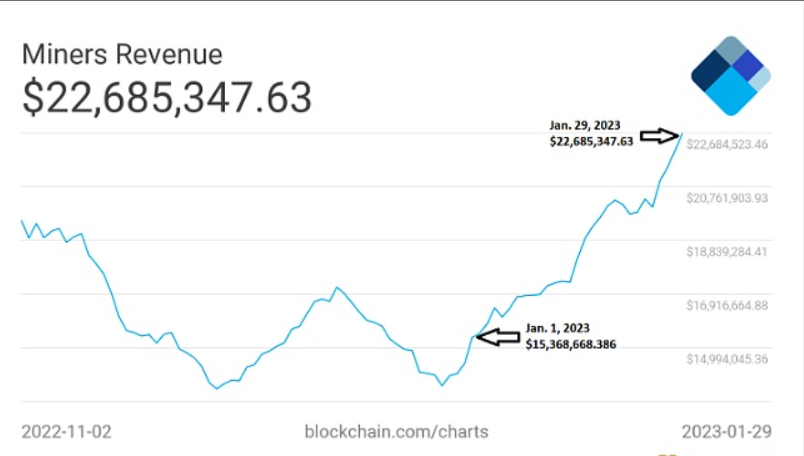Screen dimensions: 804x456
Task: Click the arrow pointing at the Jan. 29 peak
Action: click(x=659, y=134)
